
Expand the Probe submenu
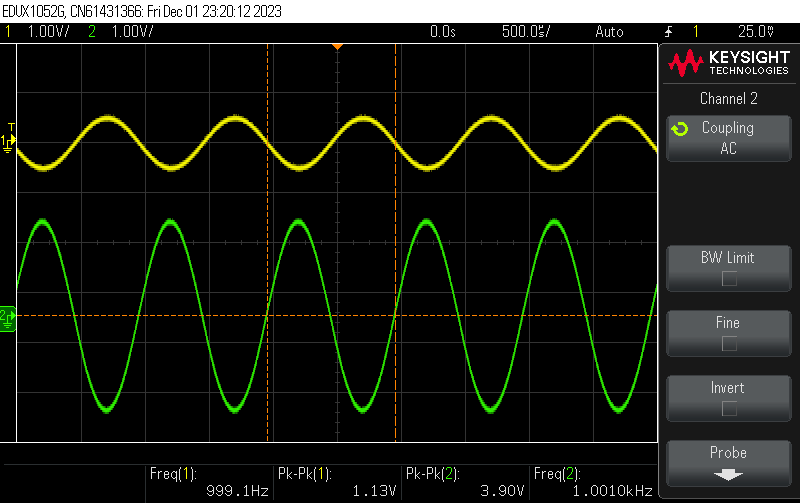click(x=729, y=463)
